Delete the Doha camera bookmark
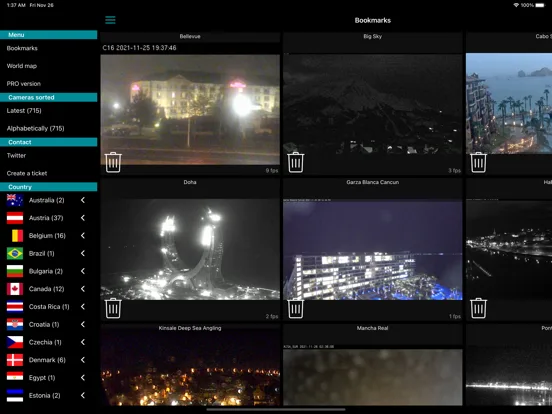This screenshot has width=552, height=414. [113, 308]
